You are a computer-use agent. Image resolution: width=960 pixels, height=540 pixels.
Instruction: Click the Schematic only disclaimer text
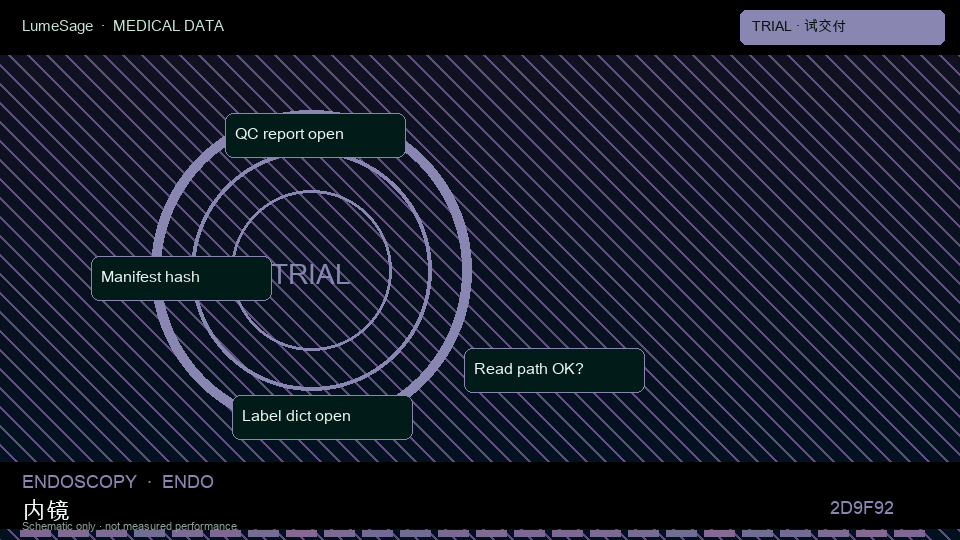(x=129, y=526)
